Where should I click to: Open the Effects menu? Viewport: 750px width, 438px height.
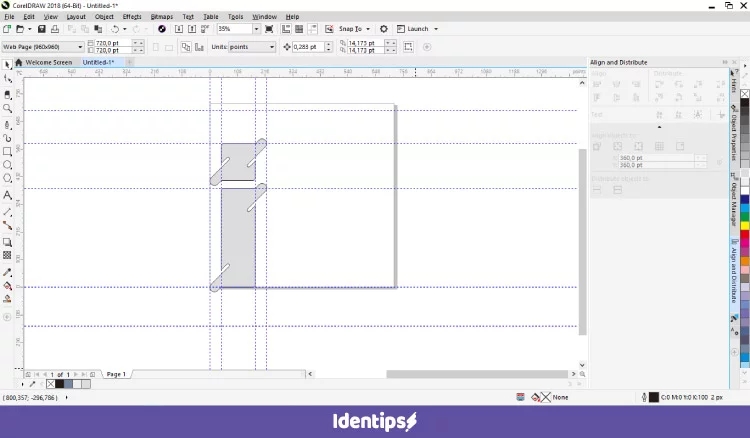coord(132,17)
